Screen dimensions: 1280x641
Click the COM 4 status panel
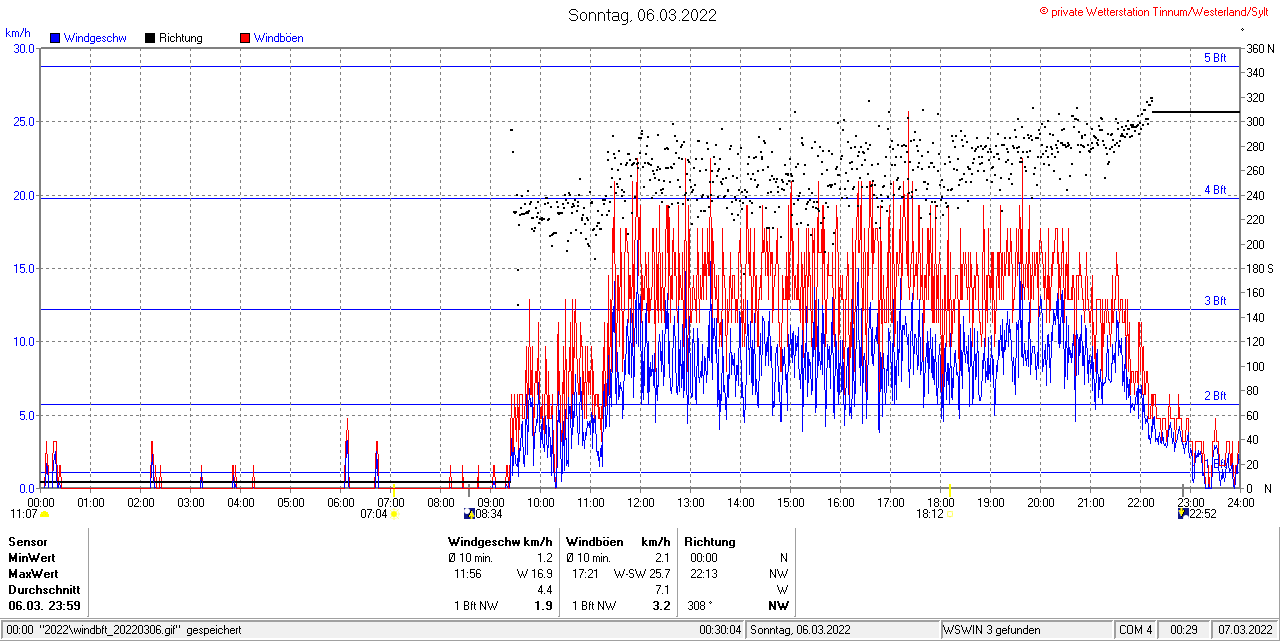click(1136, 630)
